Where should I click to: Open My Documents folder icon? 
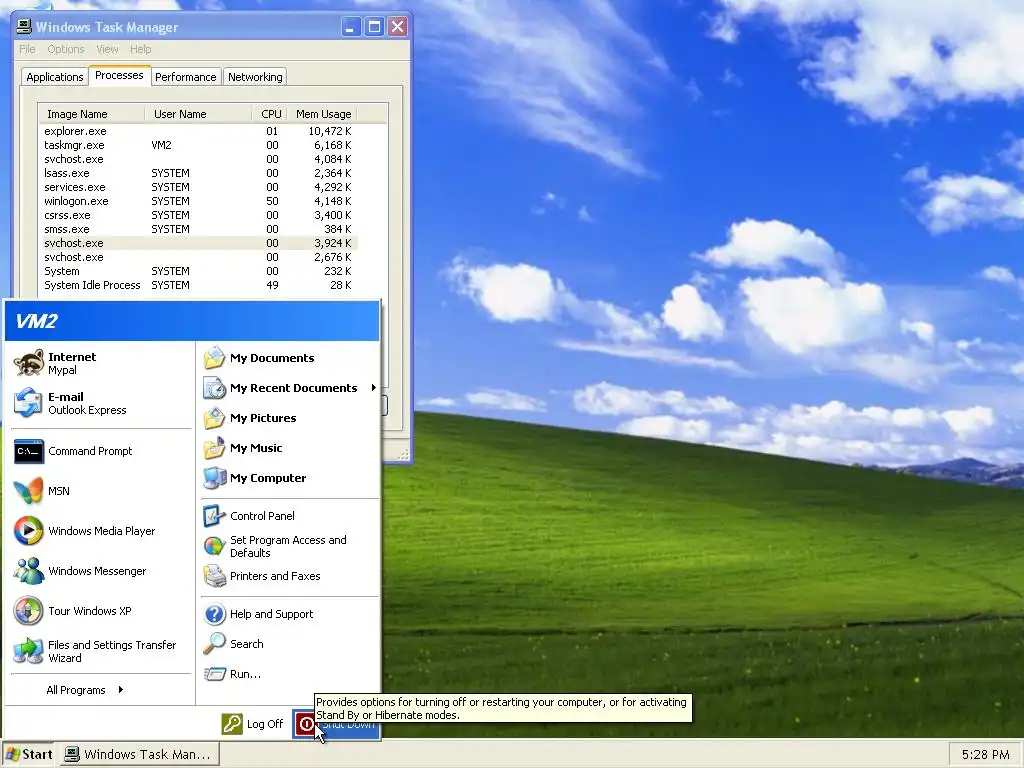coord(214,358)
